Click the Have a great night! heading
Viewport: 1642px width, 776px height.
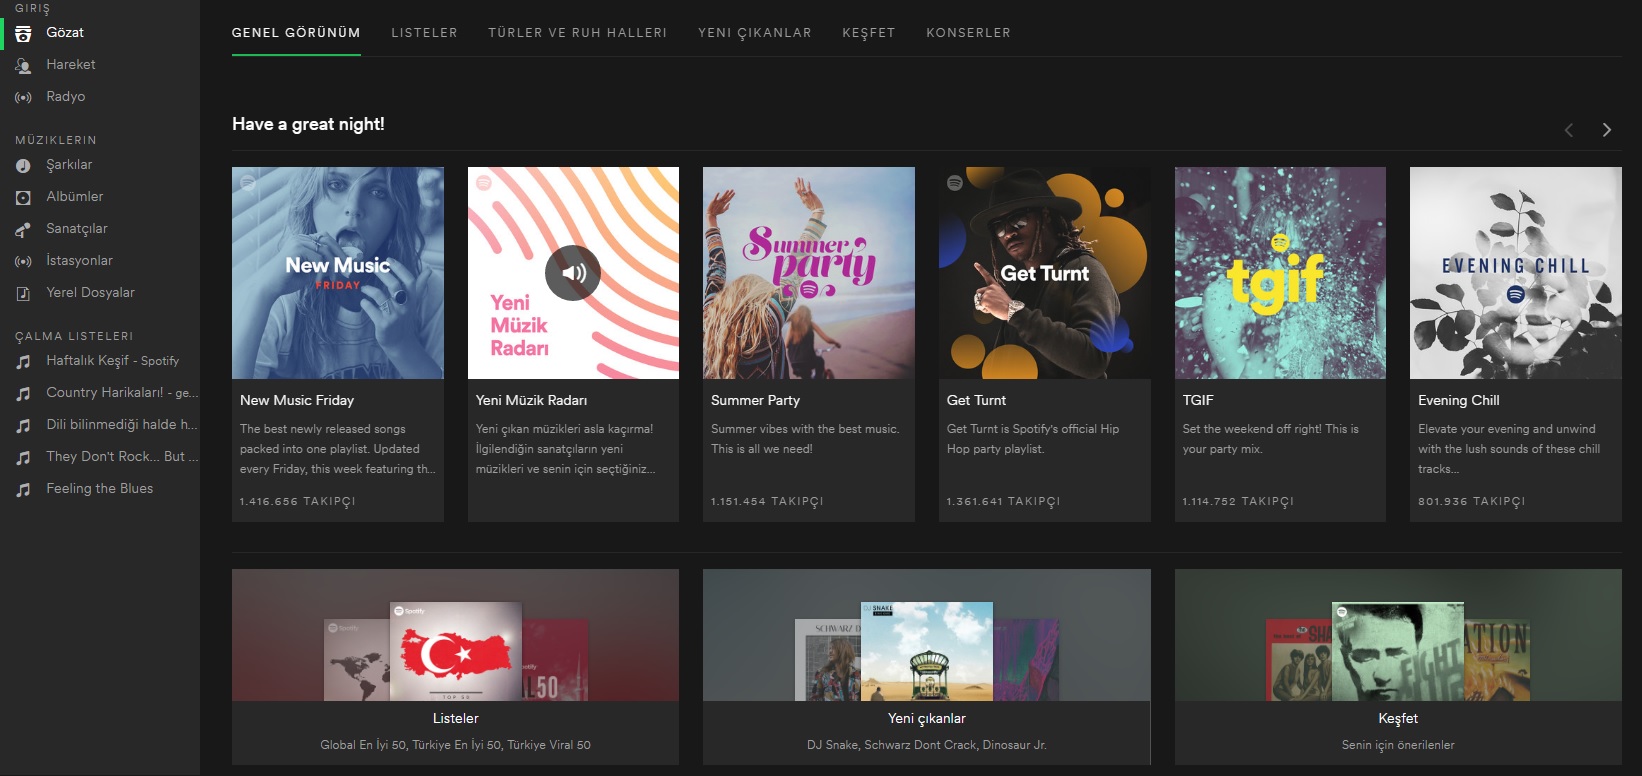click(308, 124)
